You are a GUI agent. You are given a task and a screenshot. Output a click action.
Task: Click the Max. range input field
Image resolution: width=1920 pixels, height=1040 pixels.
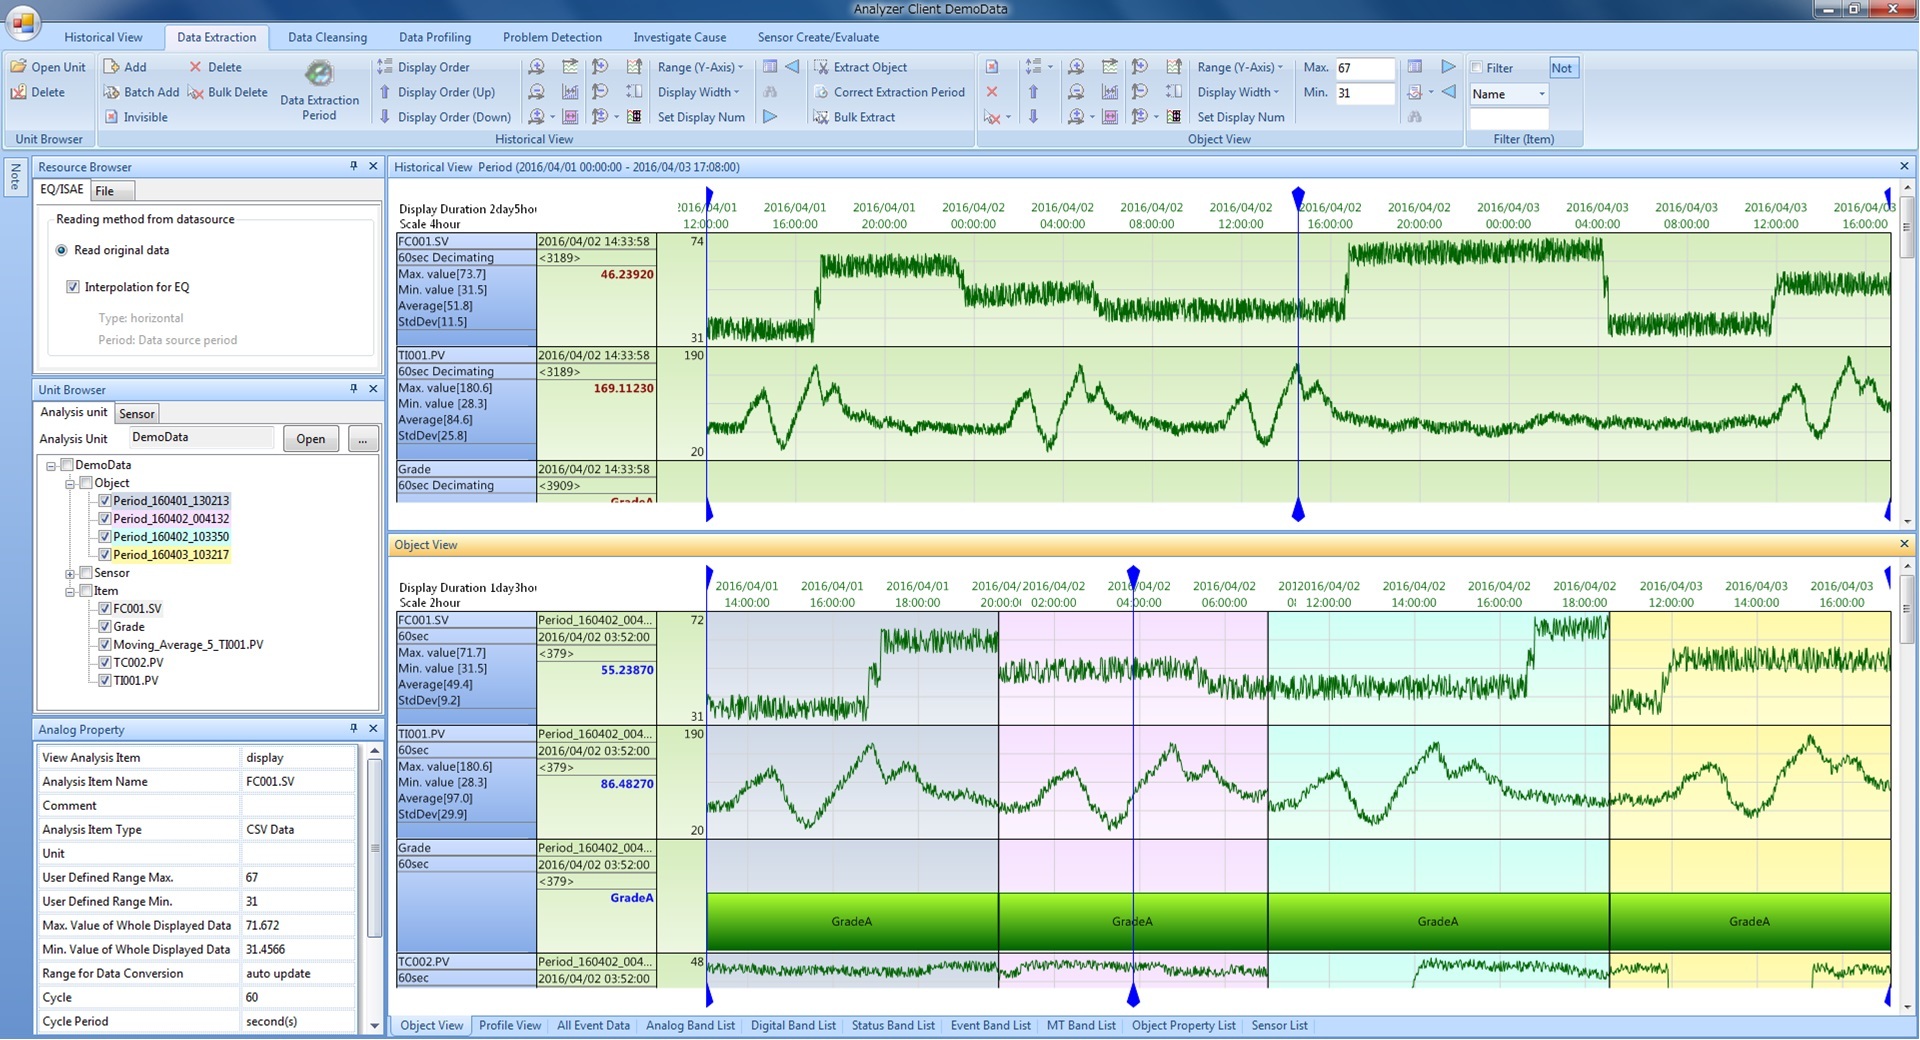pos(1364,68)
